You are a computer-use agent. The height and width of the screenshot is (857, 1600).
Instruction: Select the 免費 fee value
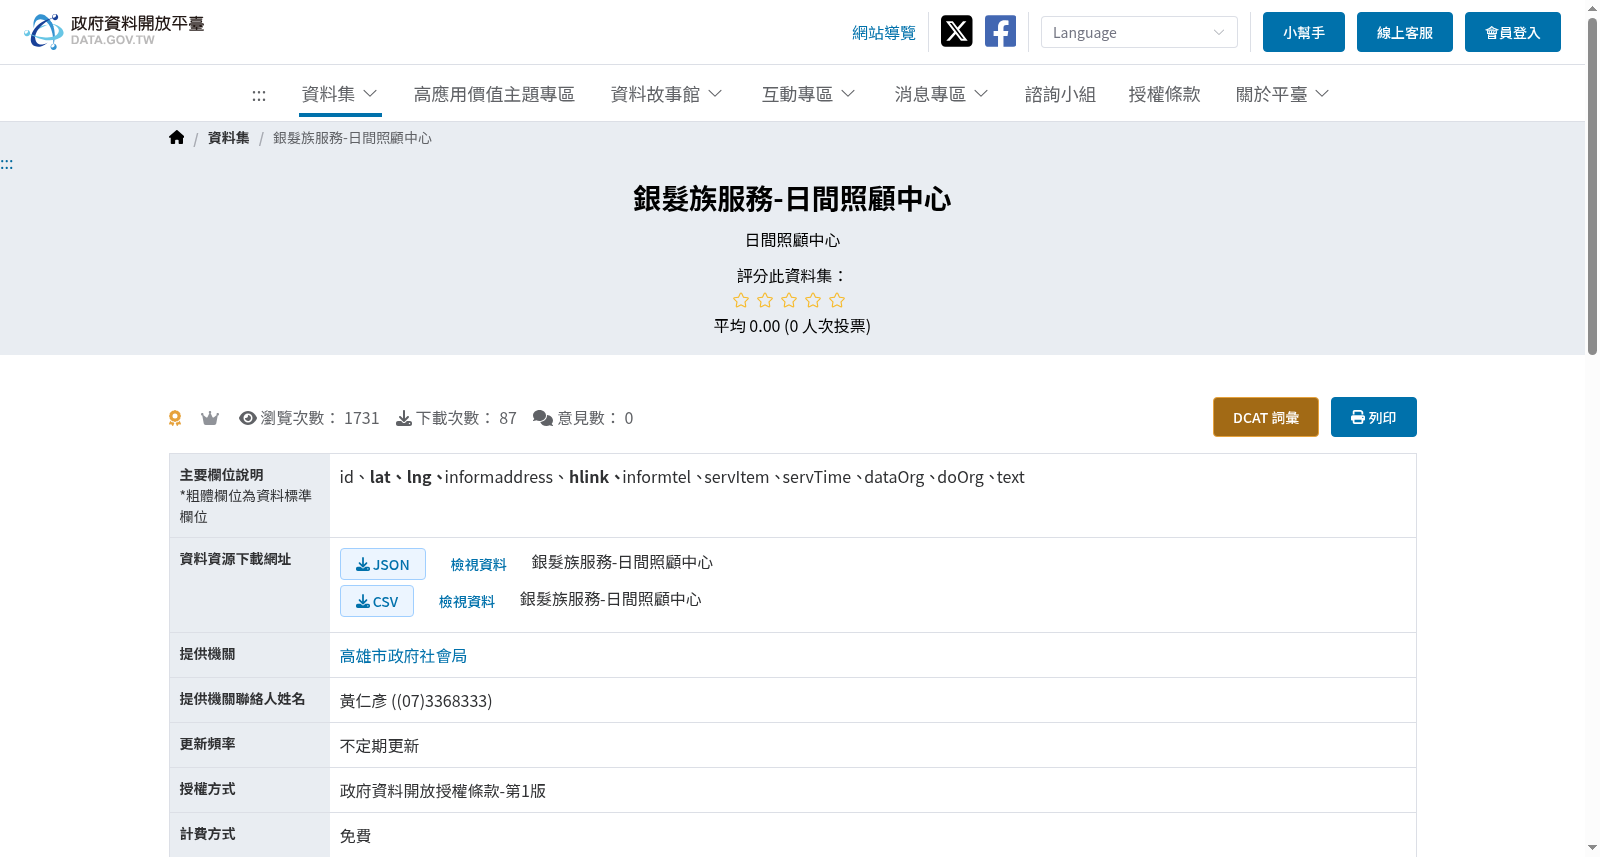pos(355,836)
